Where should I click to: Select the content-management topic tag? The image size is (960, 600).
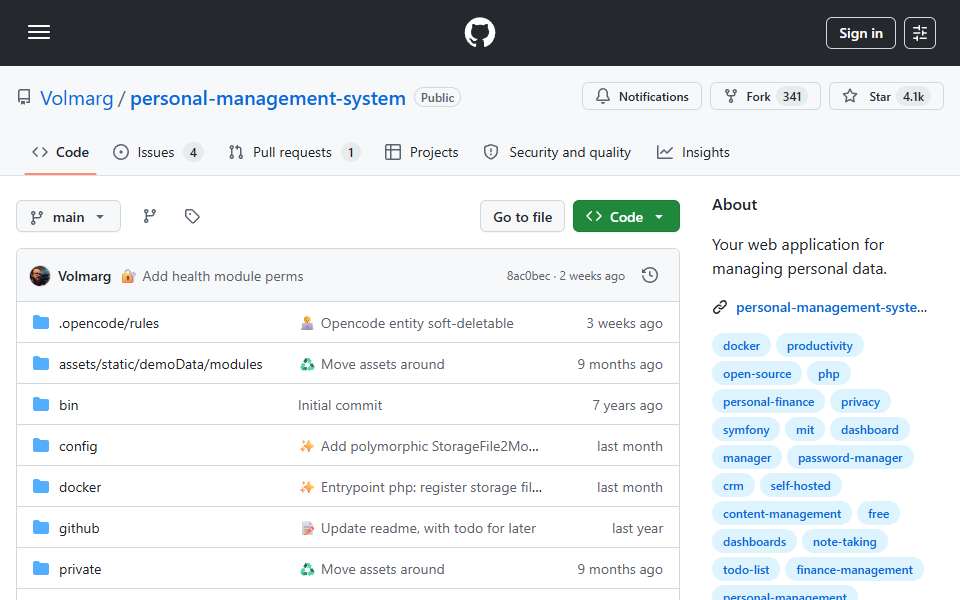pyautogui.click(x=782, y=514)
